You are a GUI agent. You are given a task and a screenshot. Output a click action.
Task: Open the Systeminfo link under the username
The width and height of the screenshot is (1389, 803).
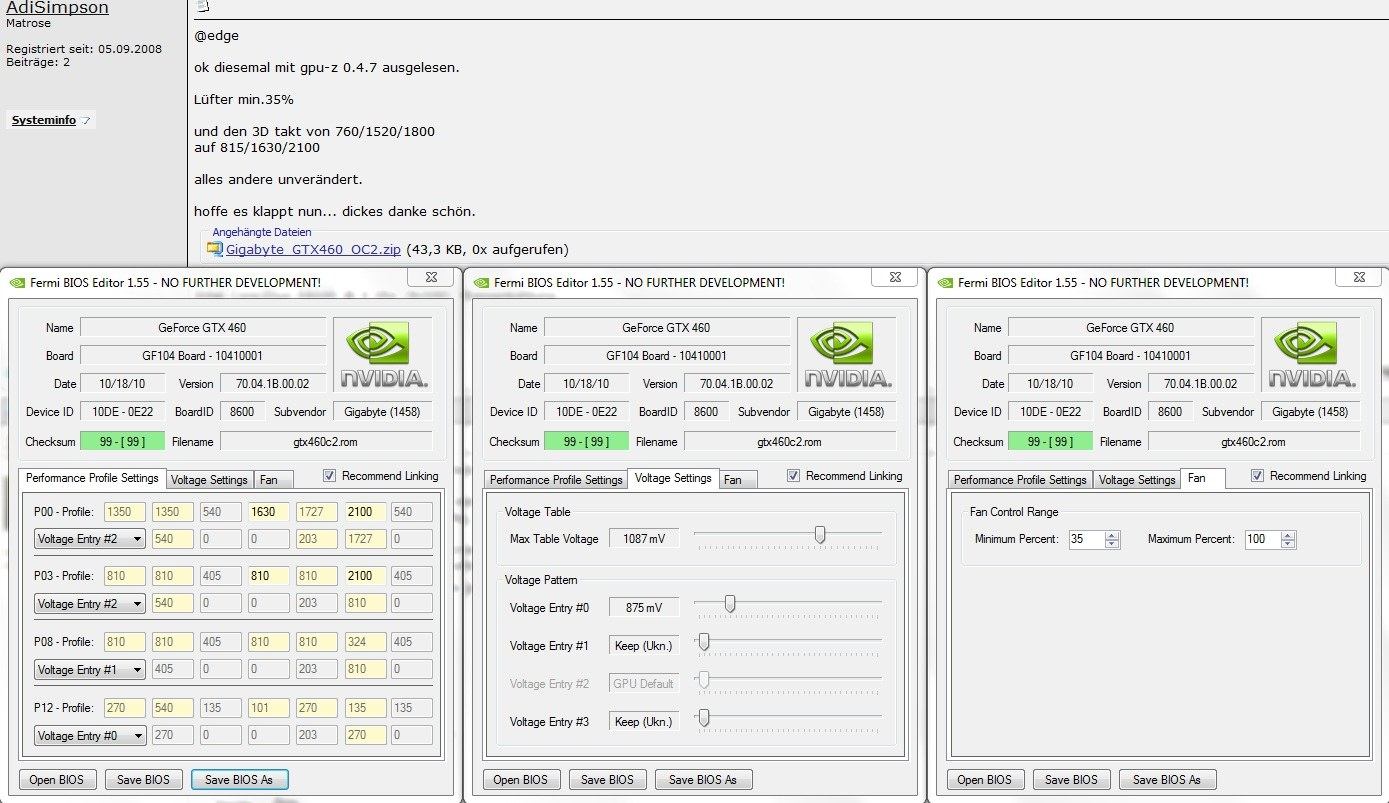pos(43,121)
